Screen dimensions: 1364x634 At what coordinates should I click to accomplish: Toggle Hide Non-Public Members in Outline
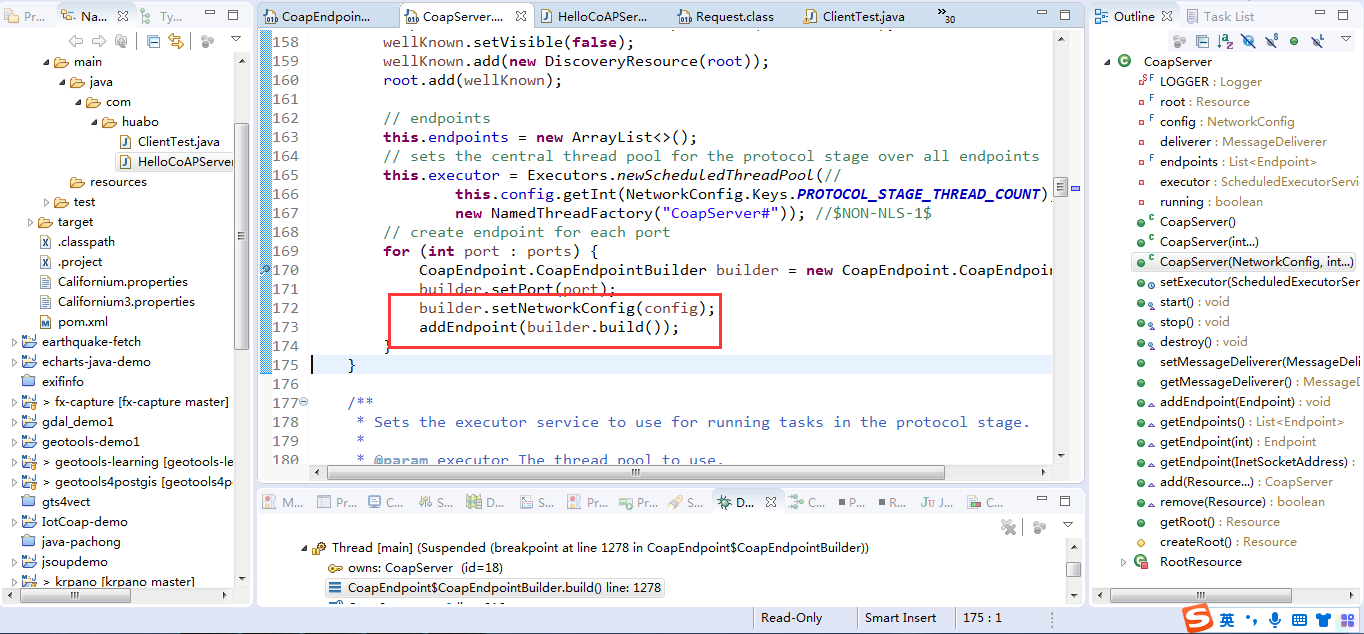tap(1294, 41)
